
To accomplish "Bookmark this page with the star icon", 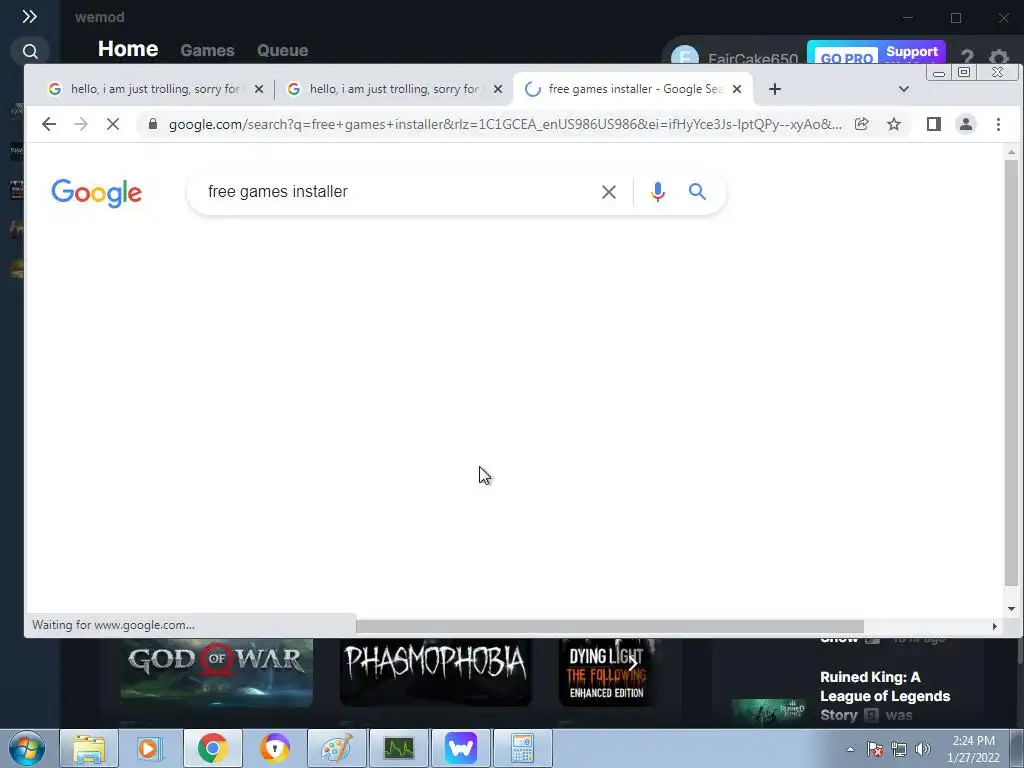I will pos(894,124).
